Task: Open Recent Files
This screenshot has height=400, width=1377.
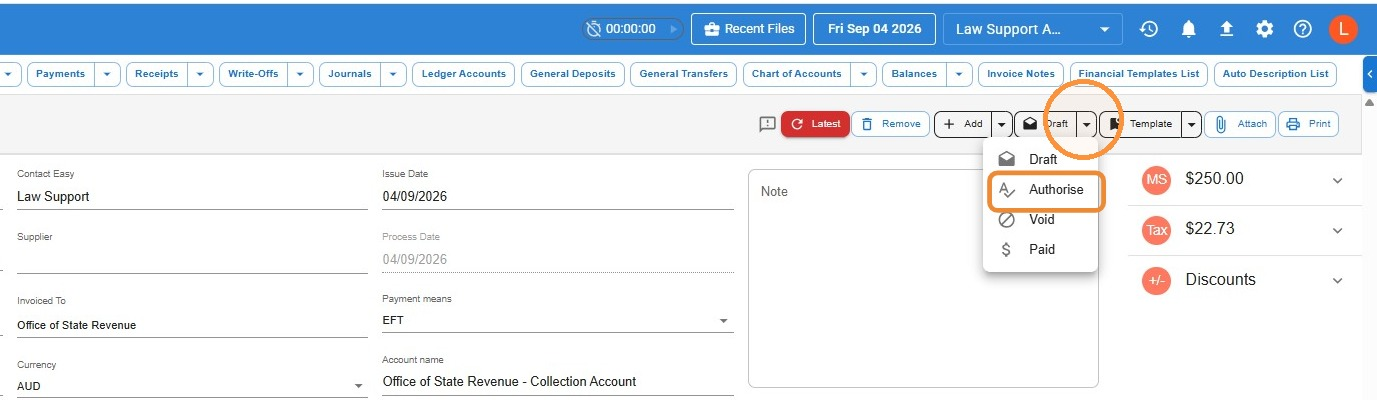Action: [749, 29]
